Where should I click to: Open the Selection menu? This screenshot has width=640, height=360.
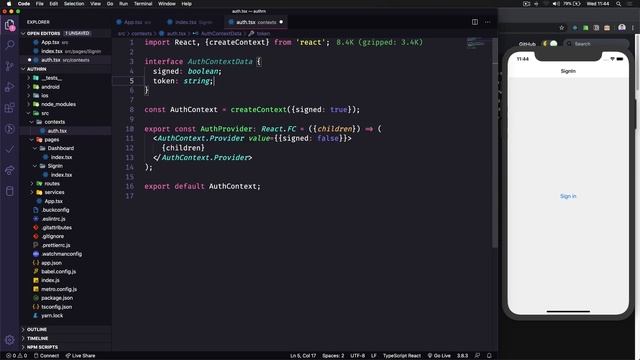(74, 4)
